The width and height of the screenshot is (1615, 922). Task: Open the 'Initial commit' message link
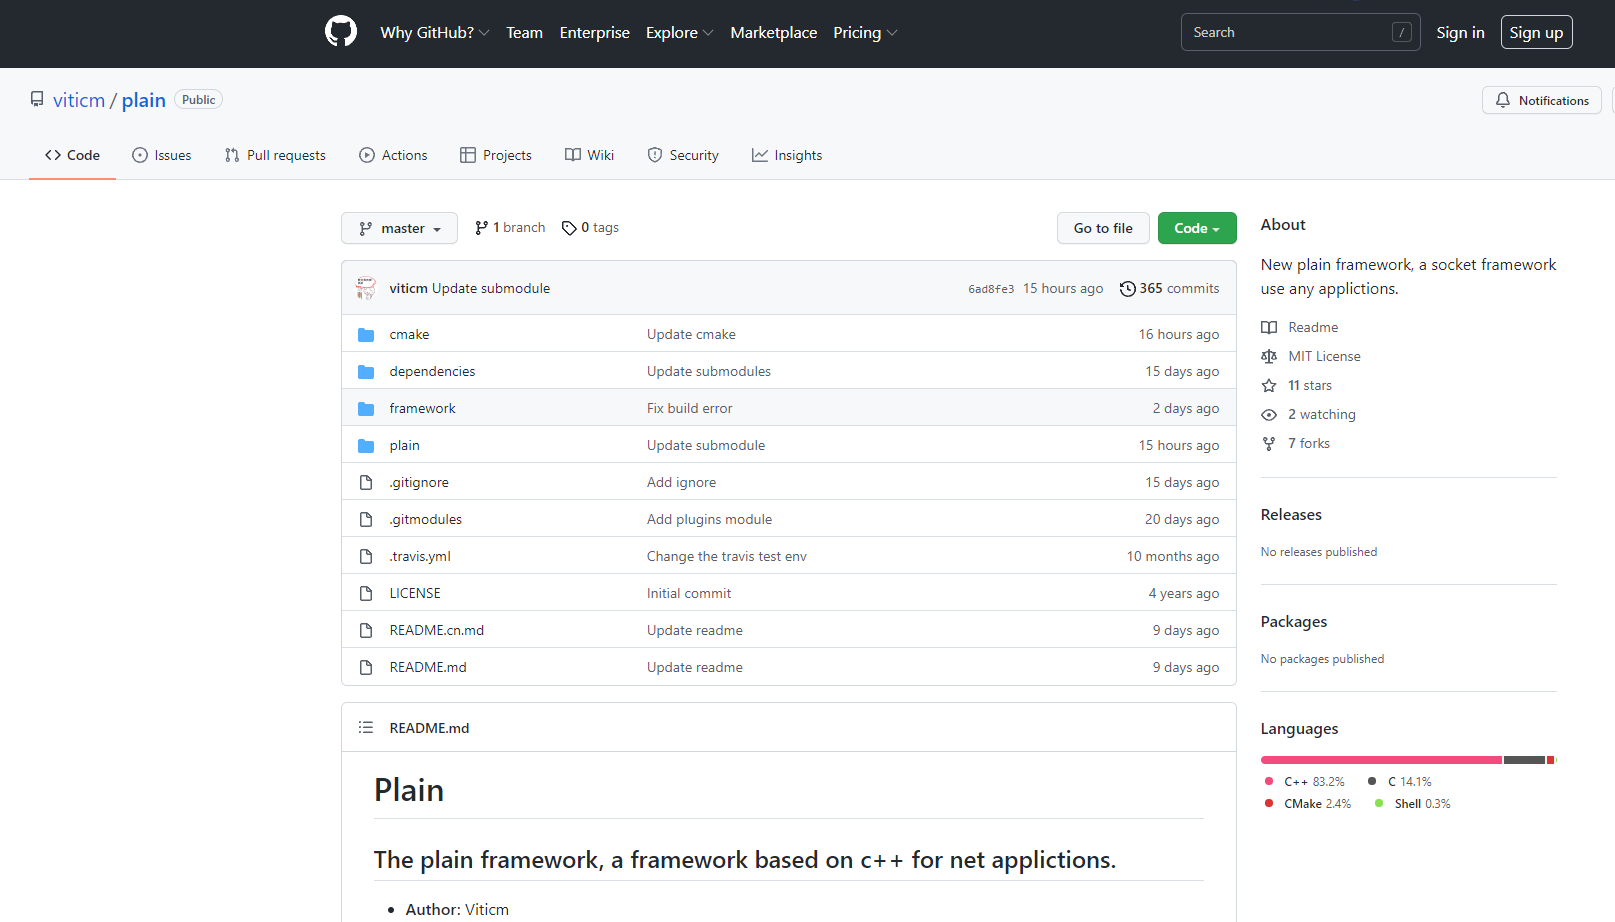coord(689,594)
